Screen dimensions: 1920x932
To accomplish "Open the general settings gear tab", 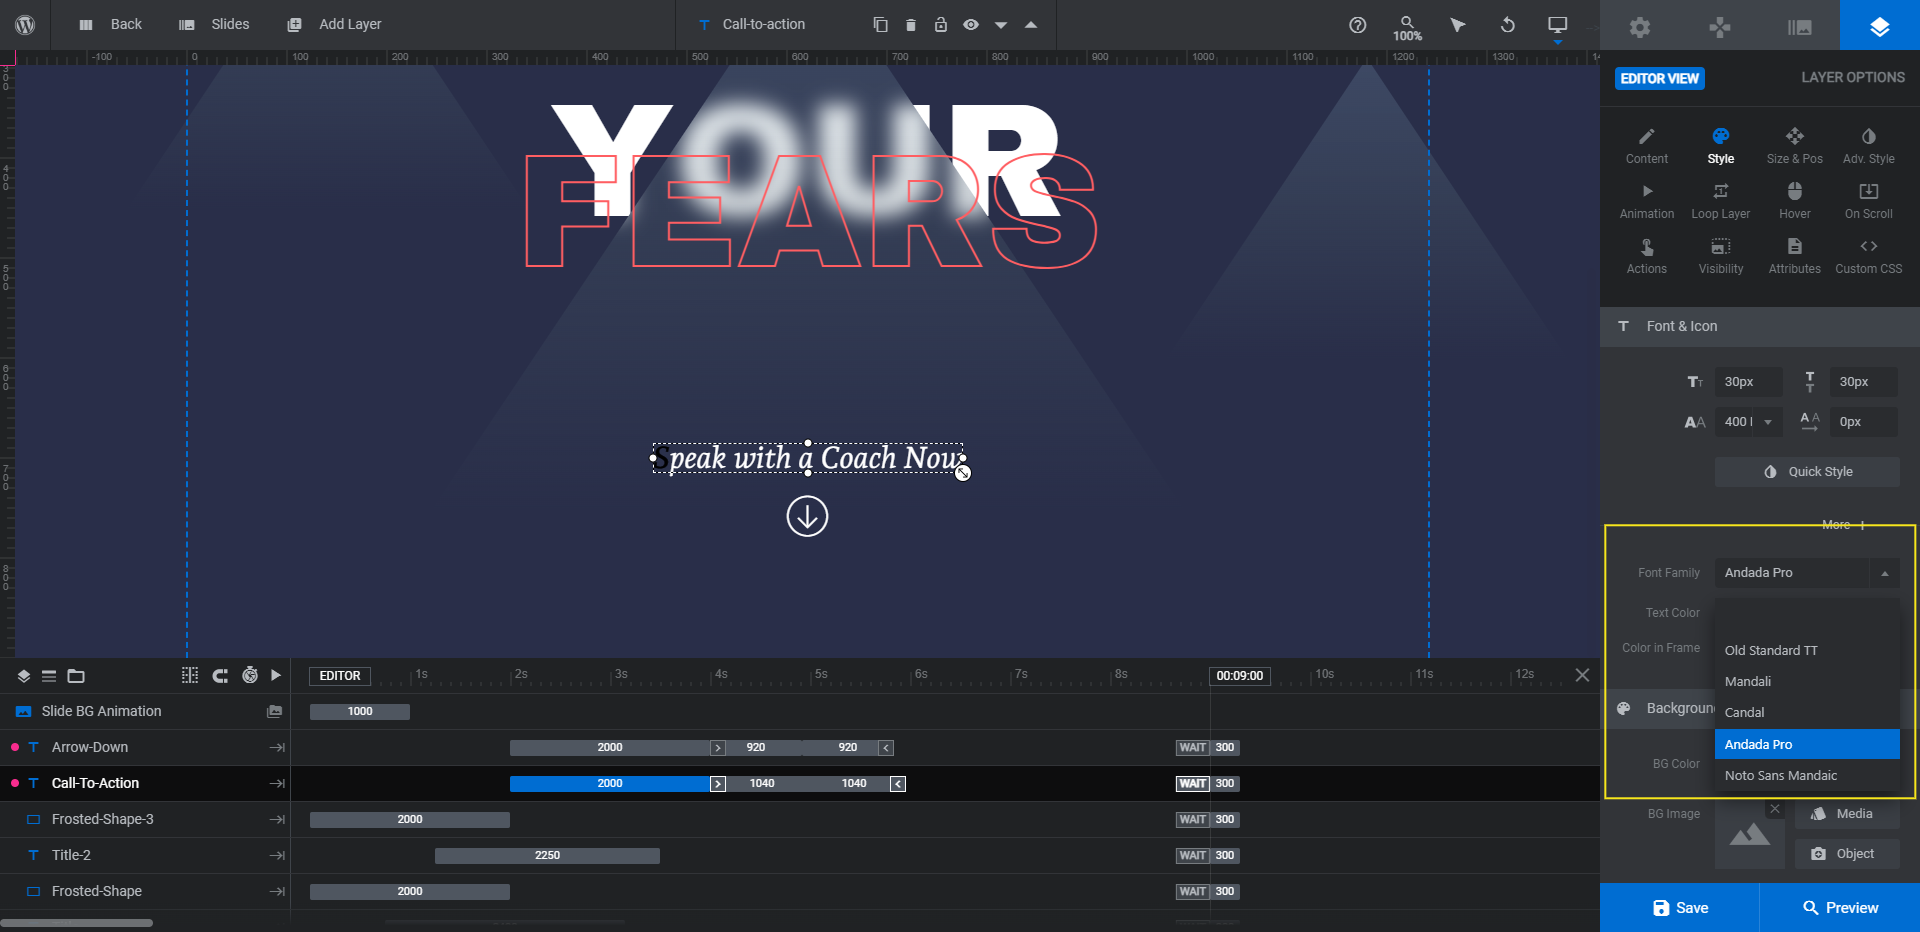I will (1640, 27).
